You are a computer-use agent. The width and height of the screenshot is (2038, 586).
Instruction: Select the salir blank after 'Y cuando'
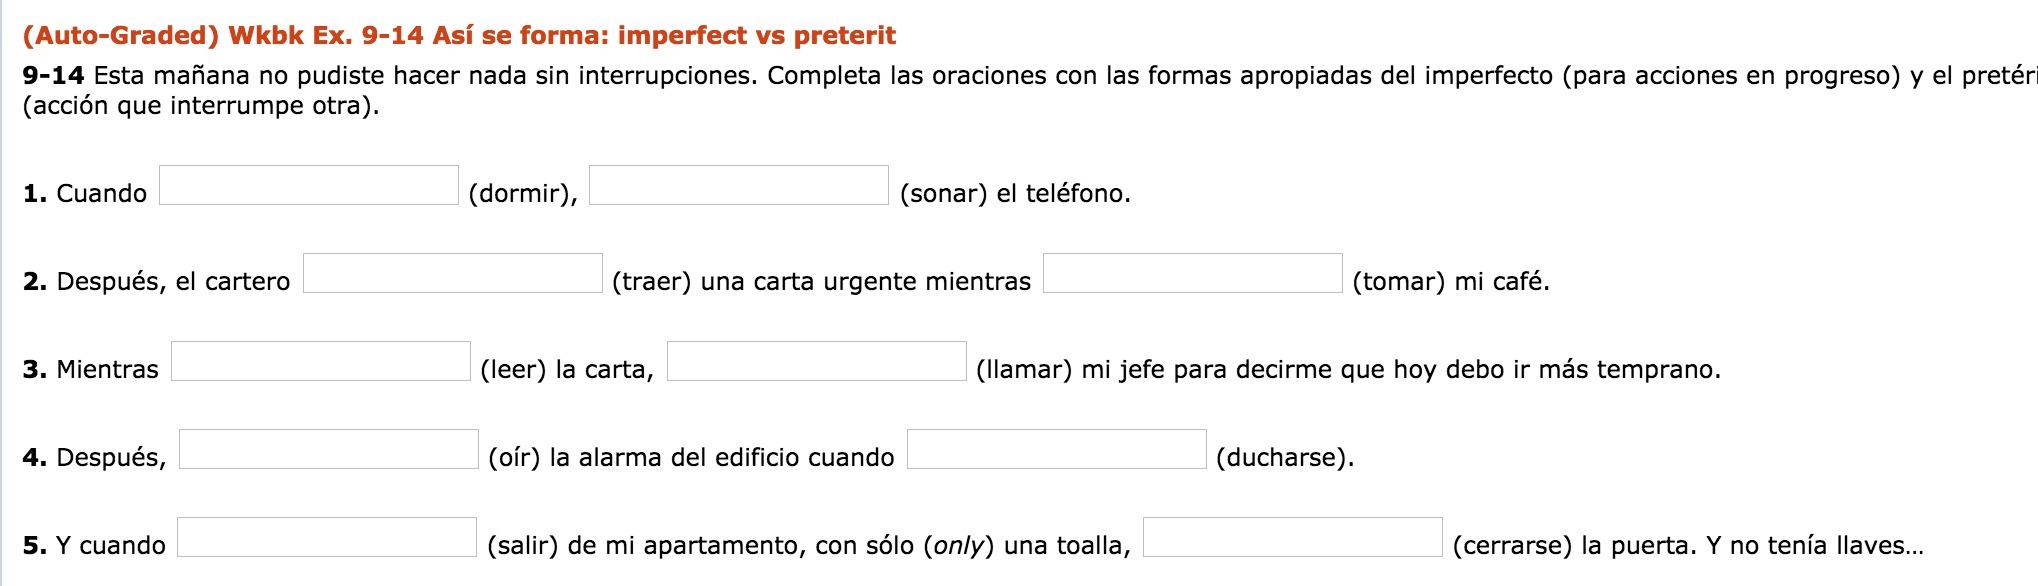coord(327,537)
